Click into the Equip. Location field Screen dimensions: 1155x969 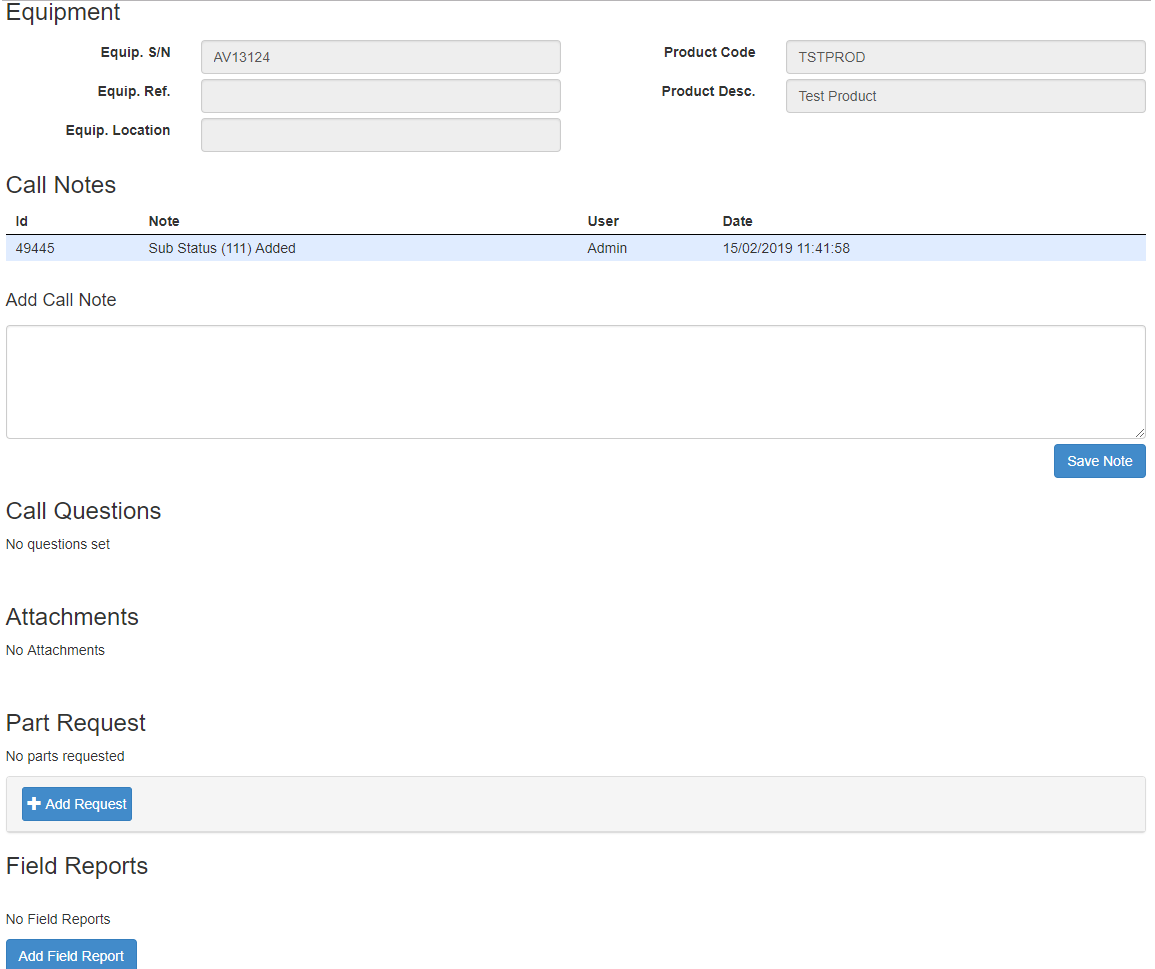pos(380,135)
